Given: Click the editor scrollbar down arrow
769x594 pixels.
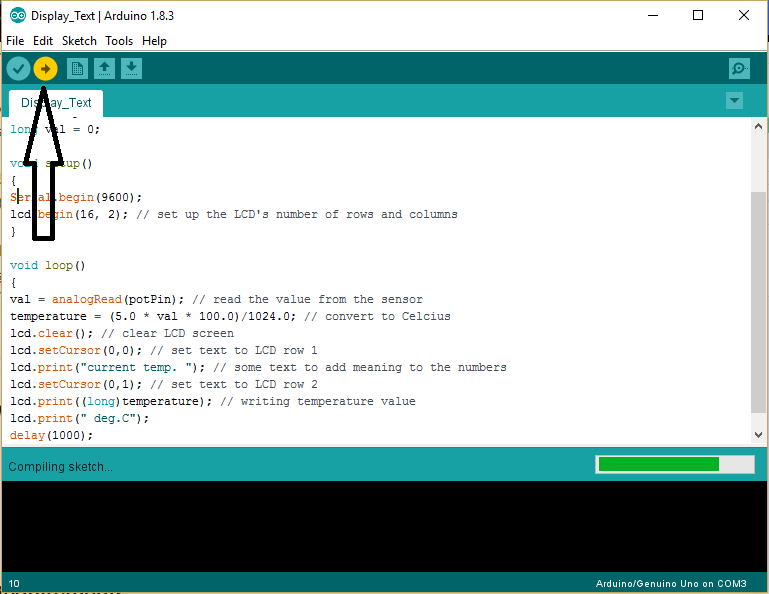Looking at the screenshot, I should point(758,435).
